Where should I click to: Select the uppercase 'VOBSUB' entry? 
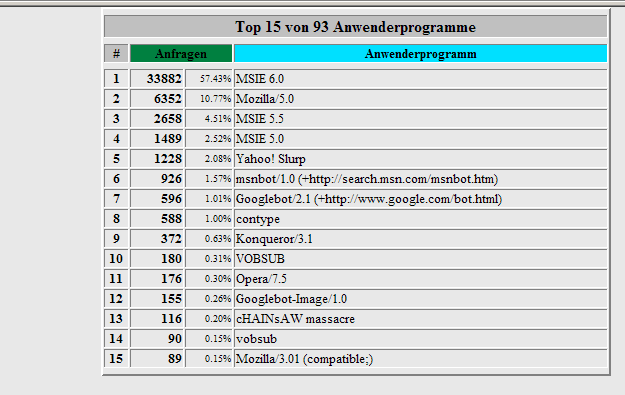[260, 259]
